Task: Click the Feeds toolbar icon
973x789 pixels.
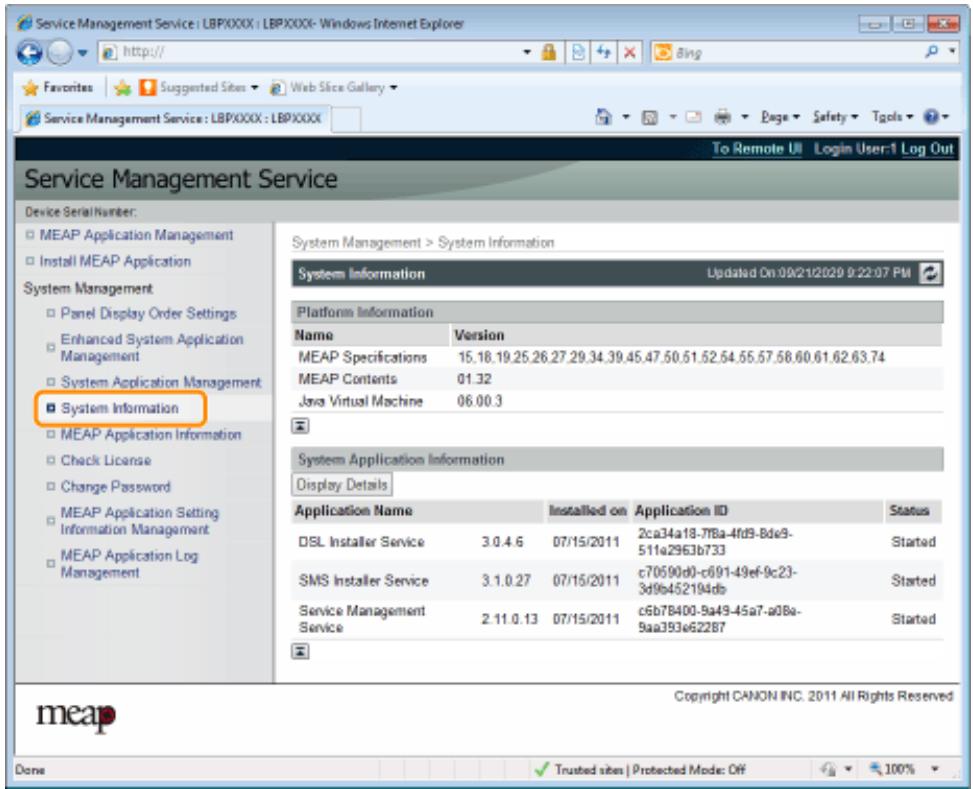Action: click(x=649, y=117)
